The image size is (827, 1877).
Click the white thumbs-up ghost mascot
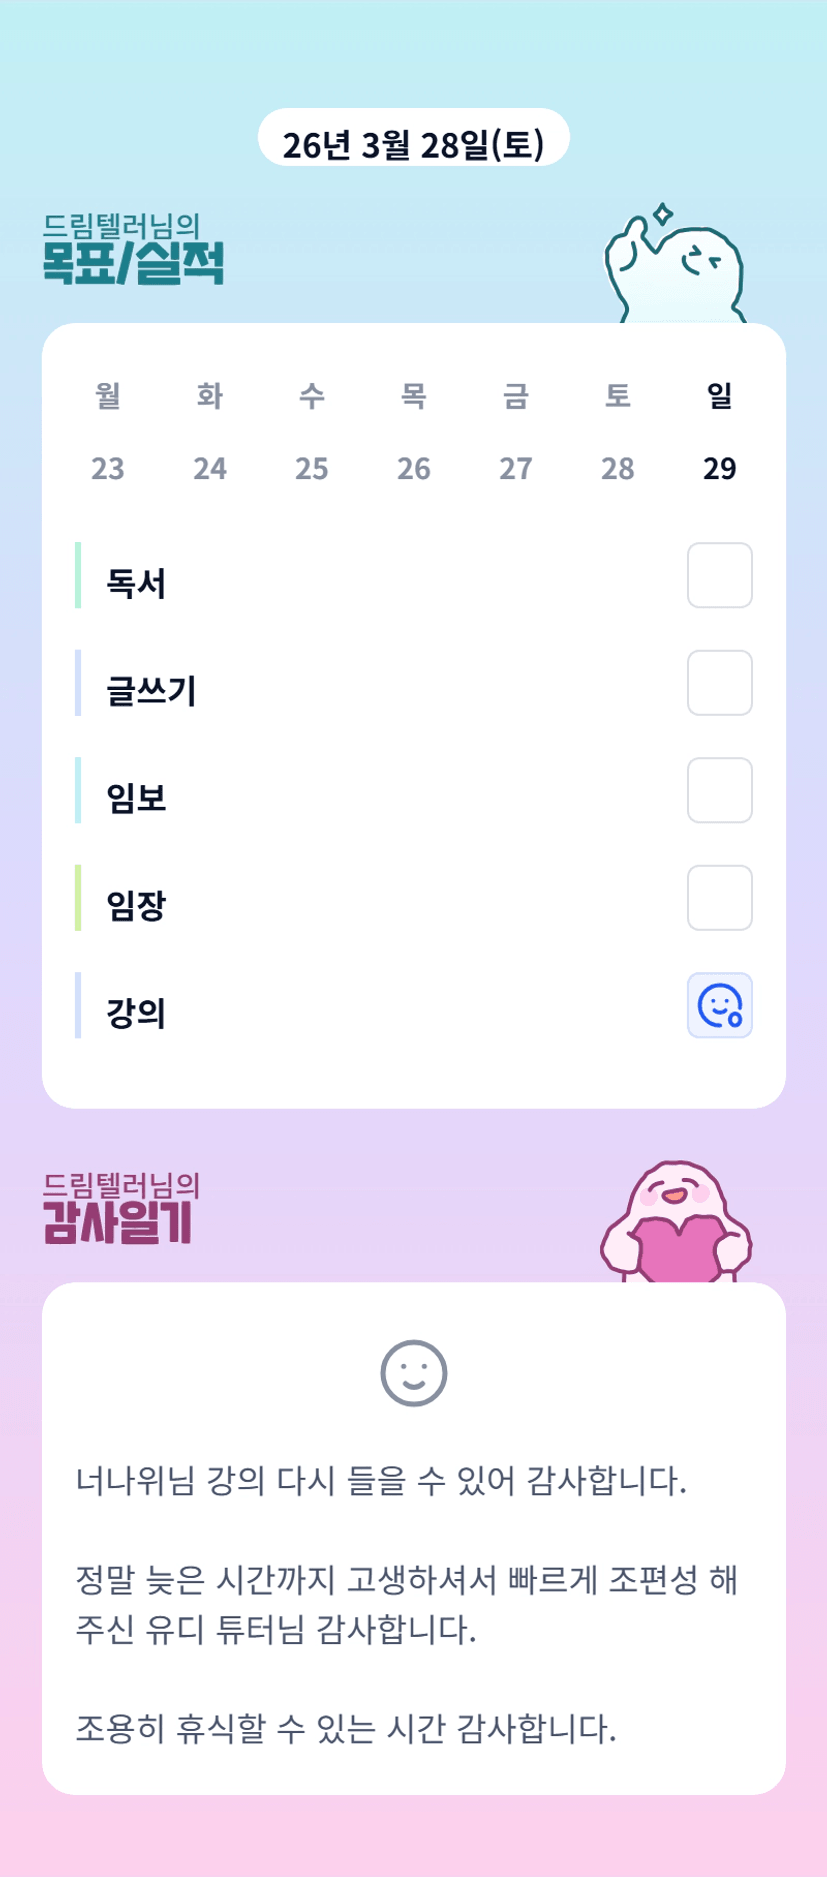675,267
